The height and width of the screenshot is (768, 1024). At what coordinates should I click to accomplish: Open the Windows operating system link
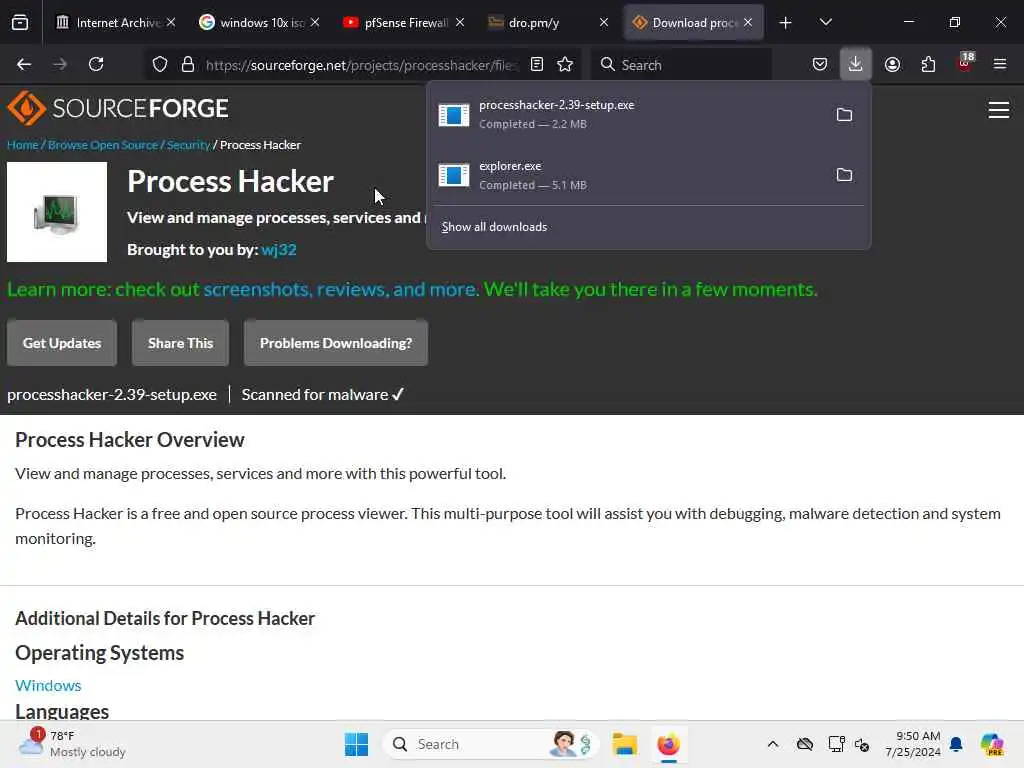(48, 685)
